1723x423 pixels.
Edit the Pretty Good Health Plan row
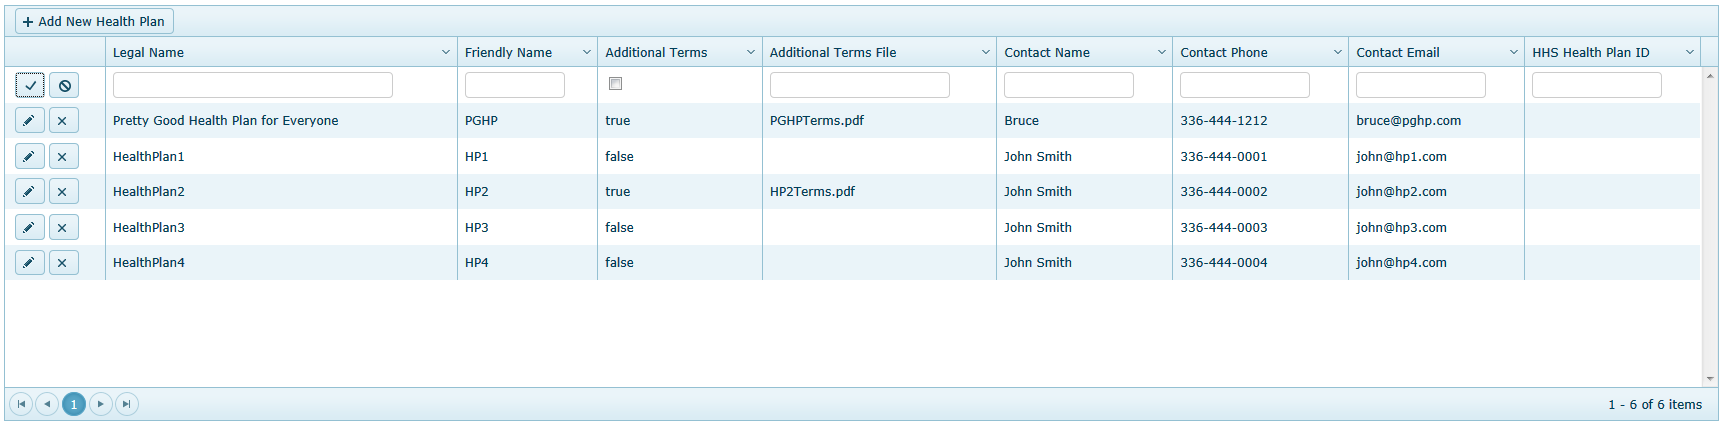30,121
